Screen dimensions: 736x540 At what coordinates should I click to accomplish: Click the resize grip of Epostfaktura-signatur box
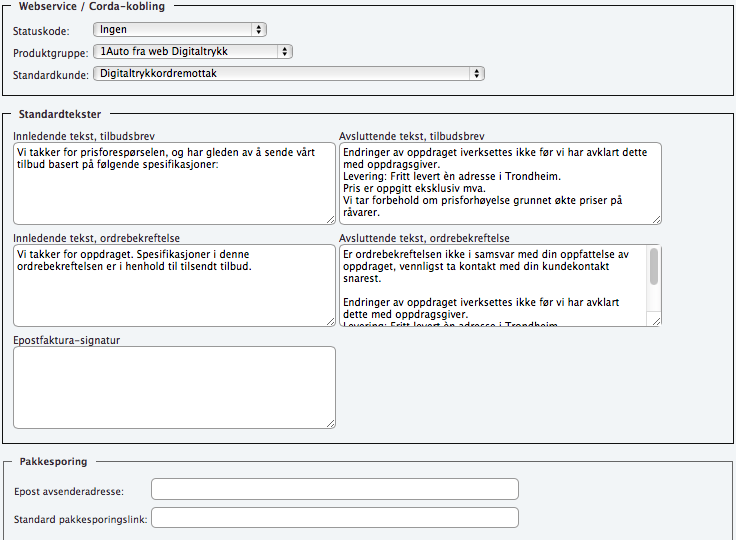coord(330,423)
